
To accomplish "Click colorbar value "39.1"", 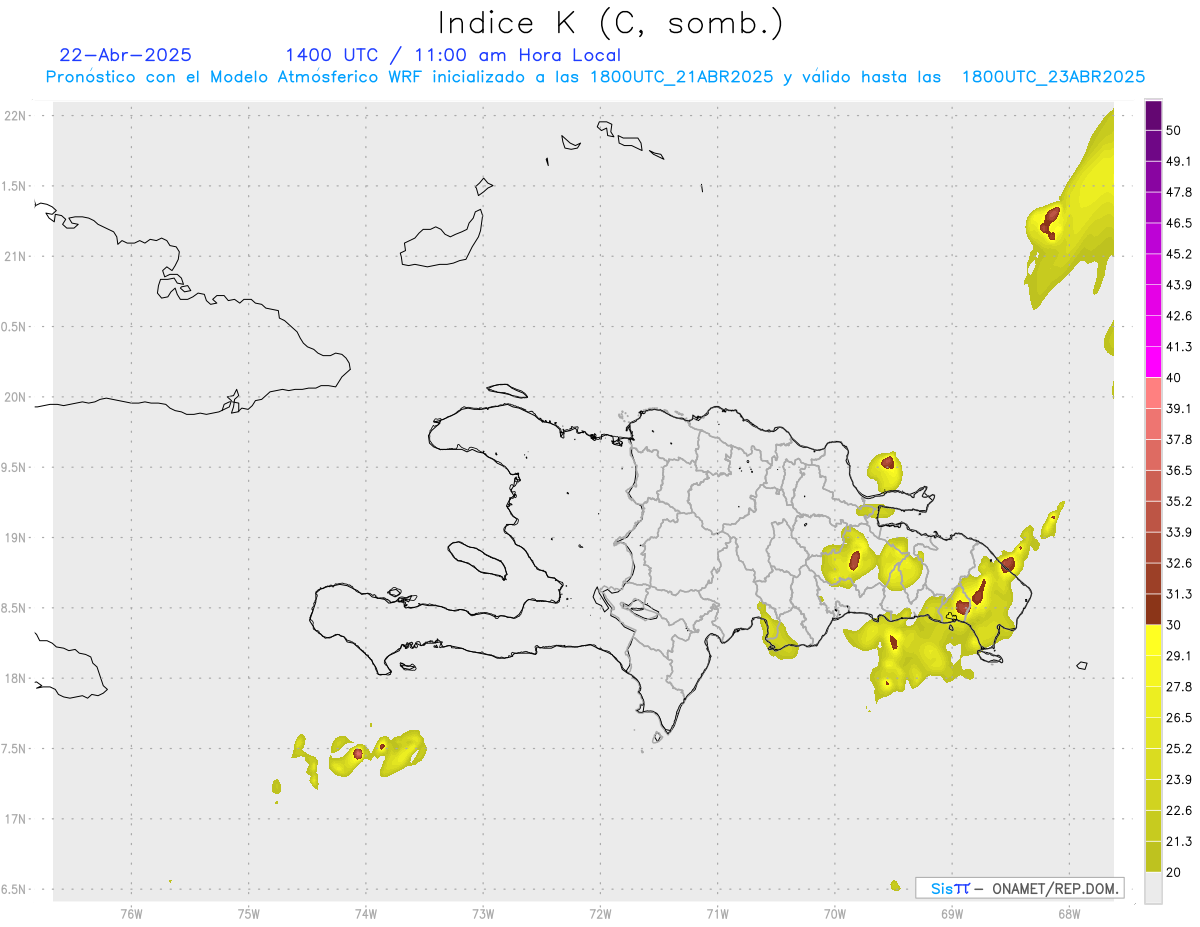I will point(1179,409).
